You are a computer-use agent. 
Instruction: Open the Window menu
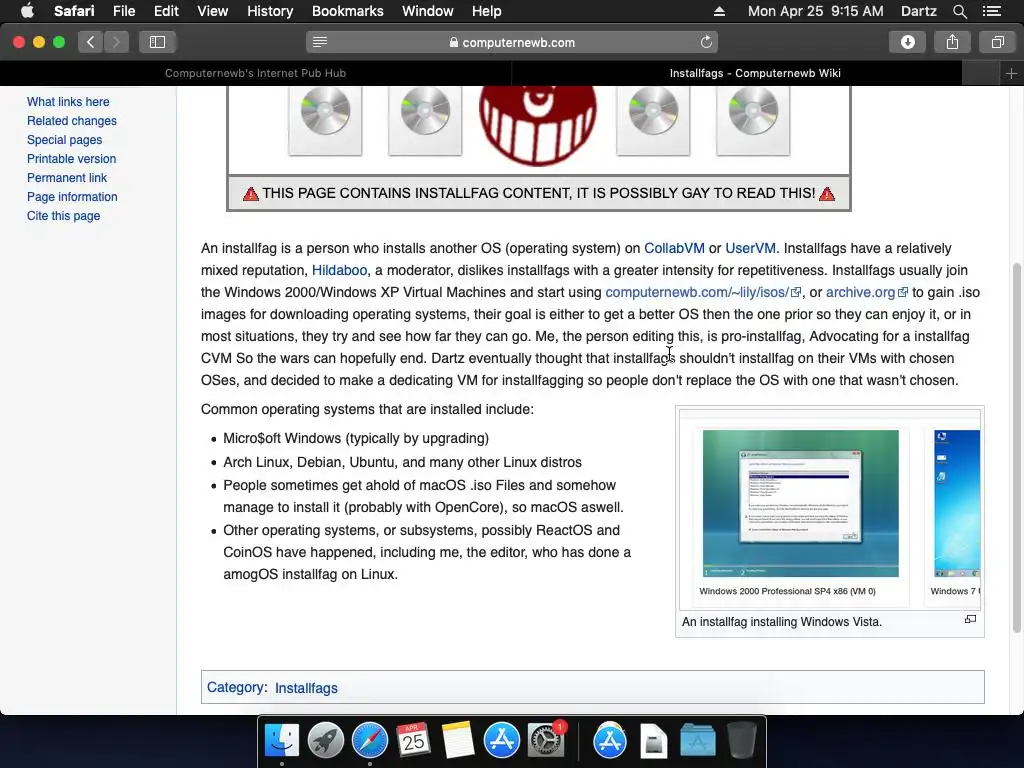[x=428, y=11]
